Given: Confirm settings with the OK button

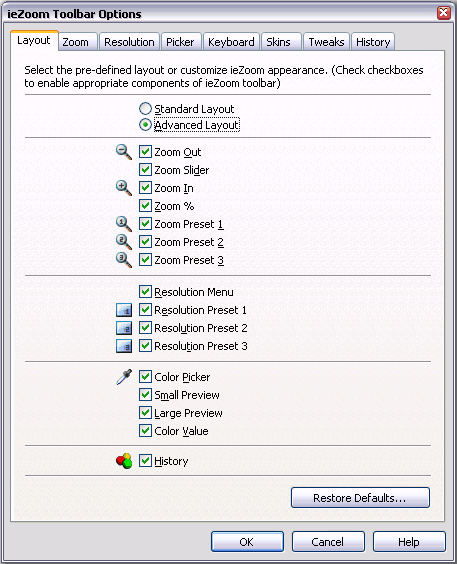Looking at the screenshot, I should 247,542.
